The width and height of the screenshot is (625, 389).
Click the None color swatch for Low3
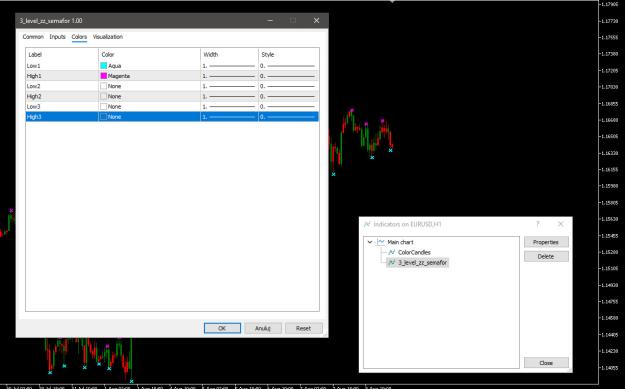104,106
